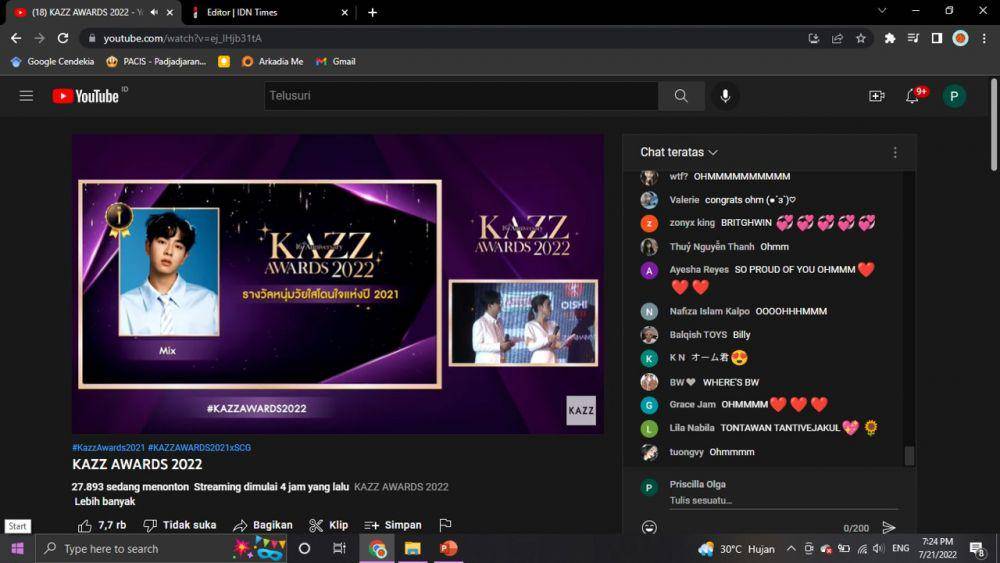Image resolution: width=1000 pixels, height=563 pixels.
Task: Open the Chat teratas dropdown
Action: pyautogui.click(x=679, y=152)
